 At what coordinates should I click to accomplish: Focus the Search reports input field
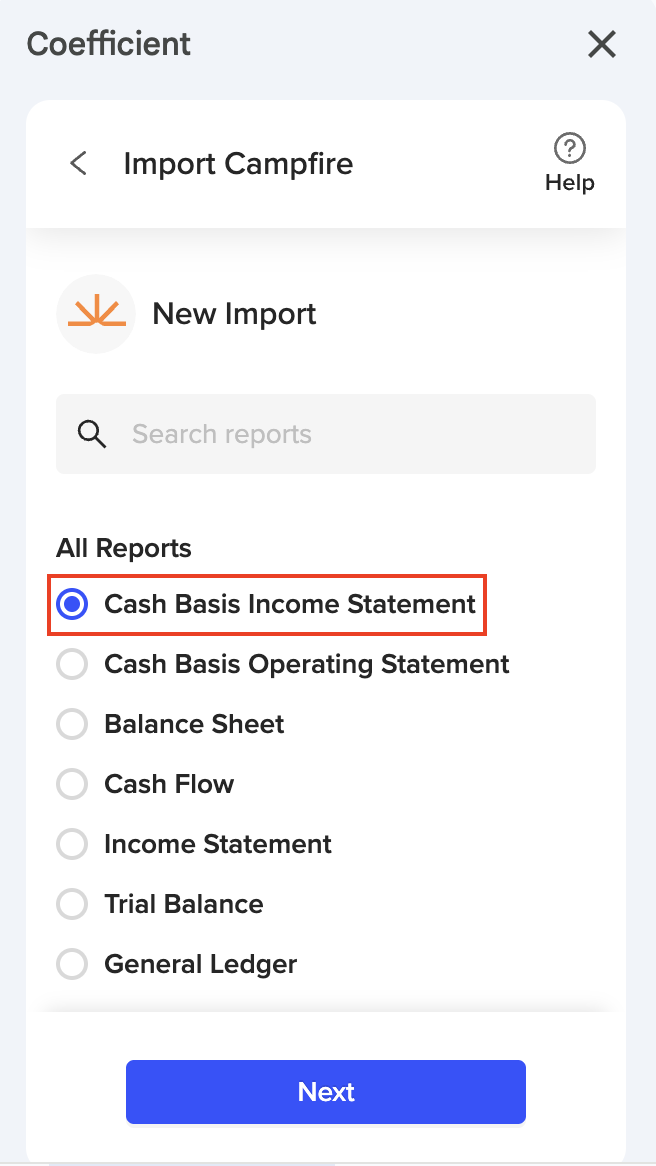(x=350, y=434)
